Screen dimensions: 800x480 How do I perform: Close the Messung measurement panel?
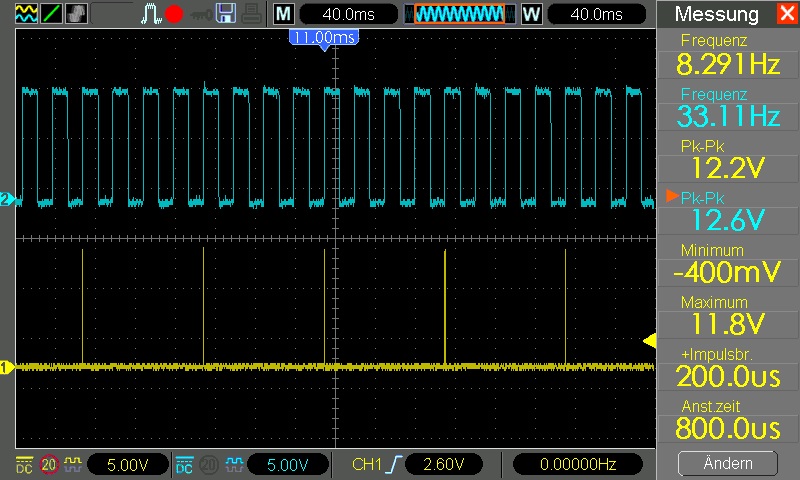coord(787,13)
